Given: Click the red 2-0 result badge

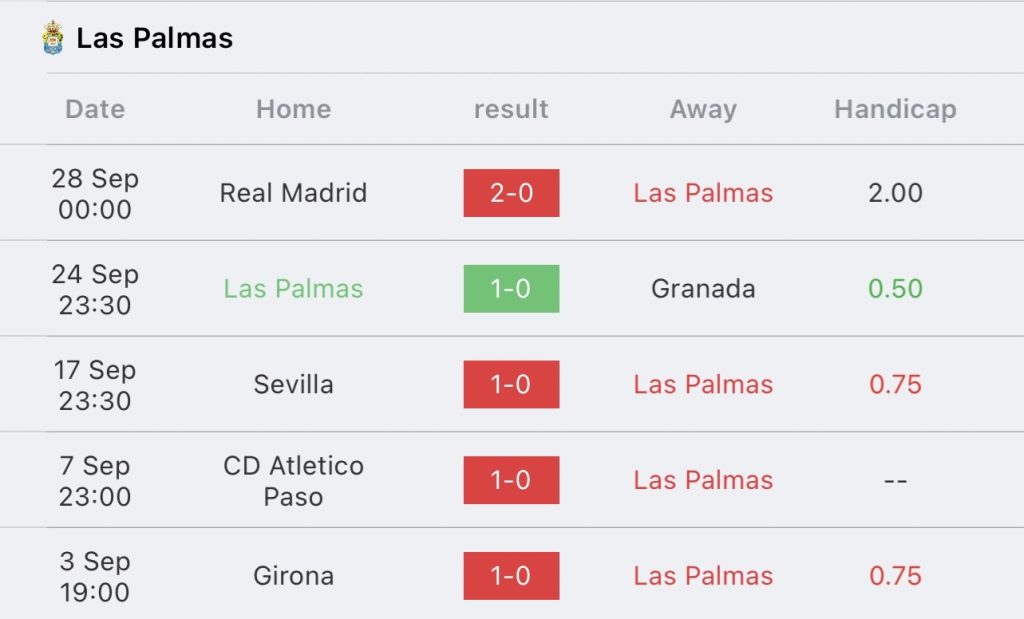Looking at the screenshot, I should coord(511,193).
